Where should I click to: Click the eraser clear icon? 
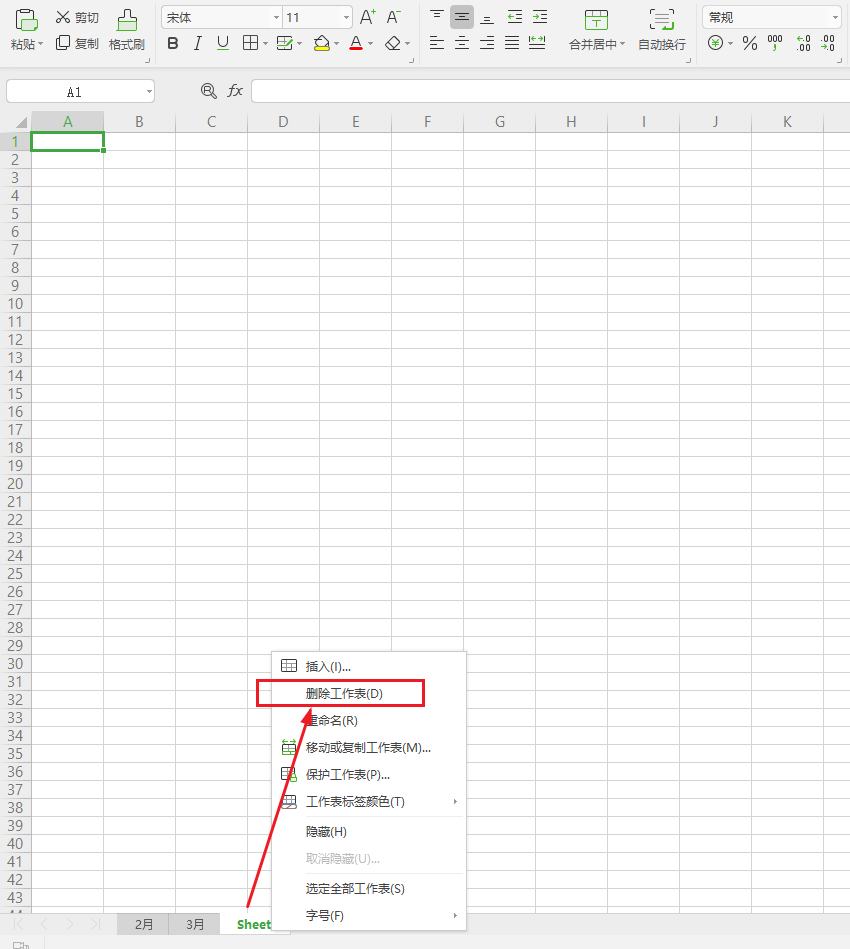tap(394, 43)
